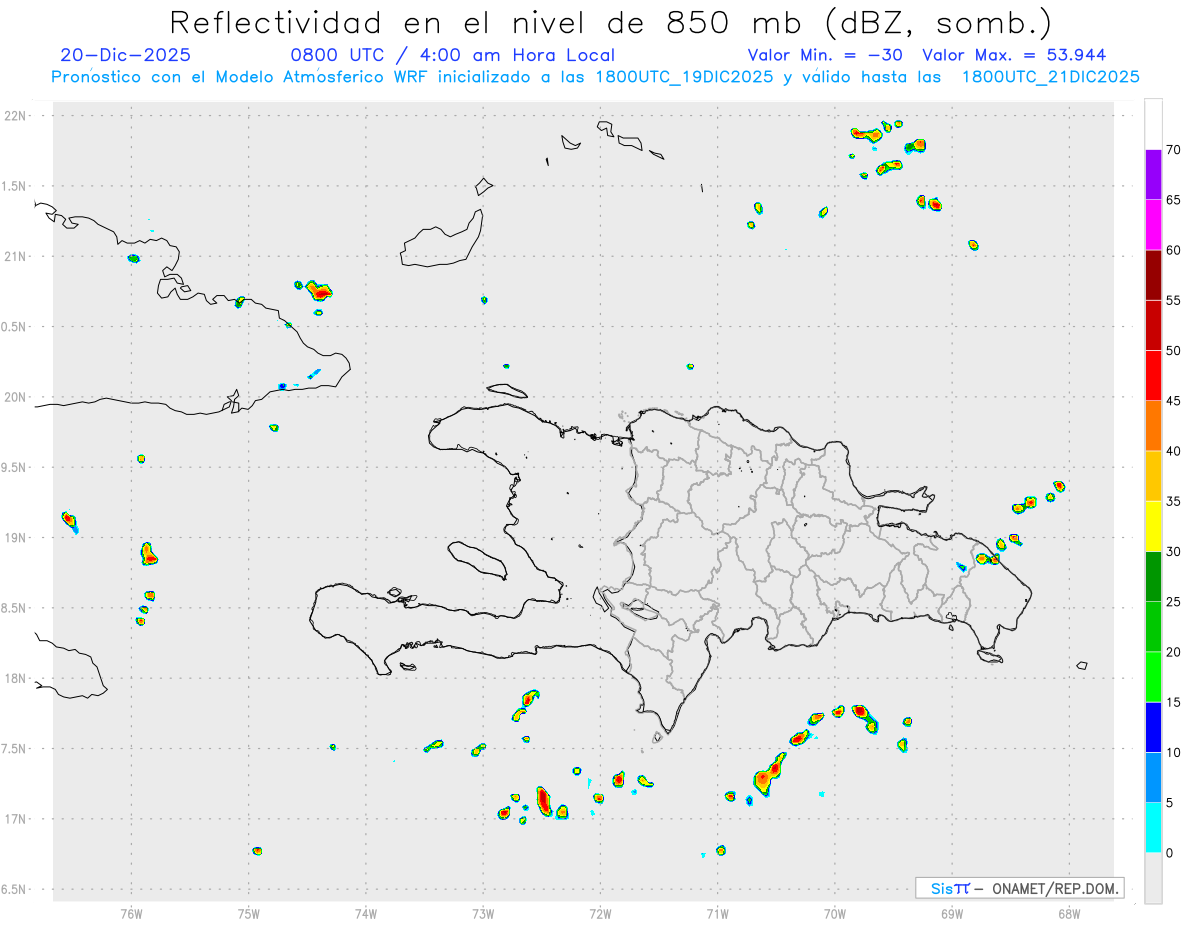Viewport: 1200px width, 927px height.
Task: Click the date "20-Dic-2025"
Action: point(125,55)
